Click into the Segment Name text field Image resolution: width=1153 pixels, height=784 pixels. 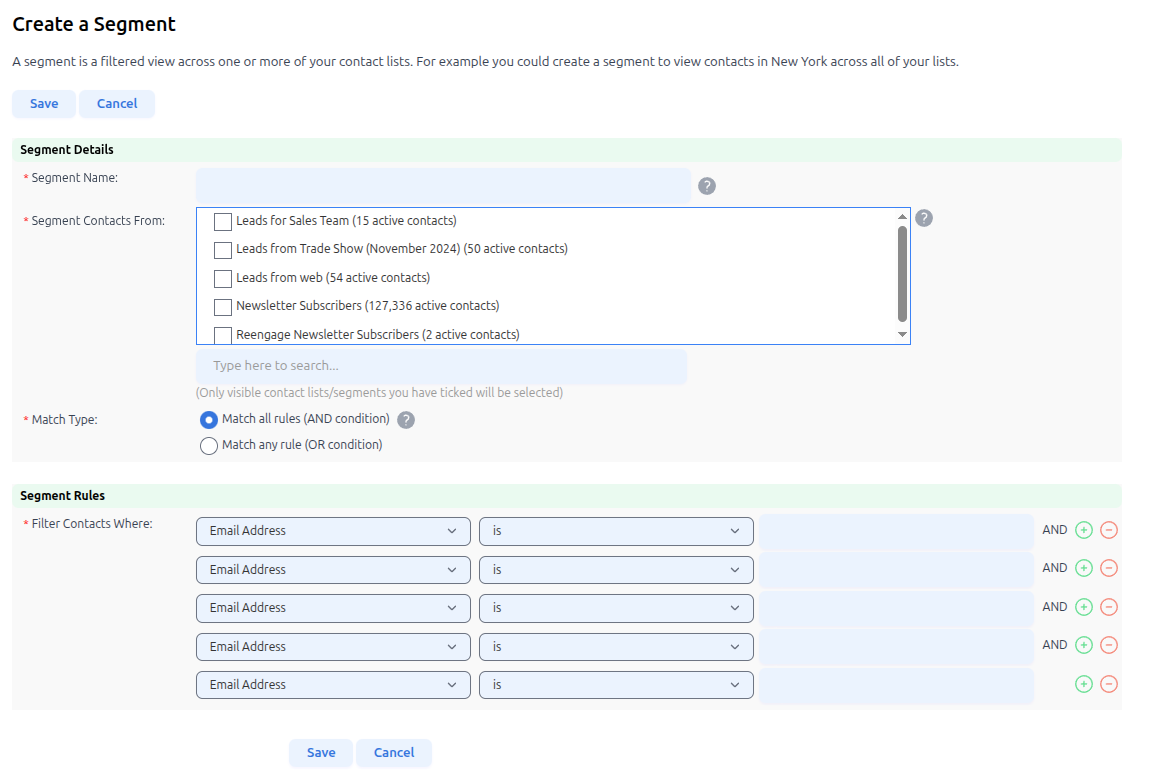click(443, 186)
